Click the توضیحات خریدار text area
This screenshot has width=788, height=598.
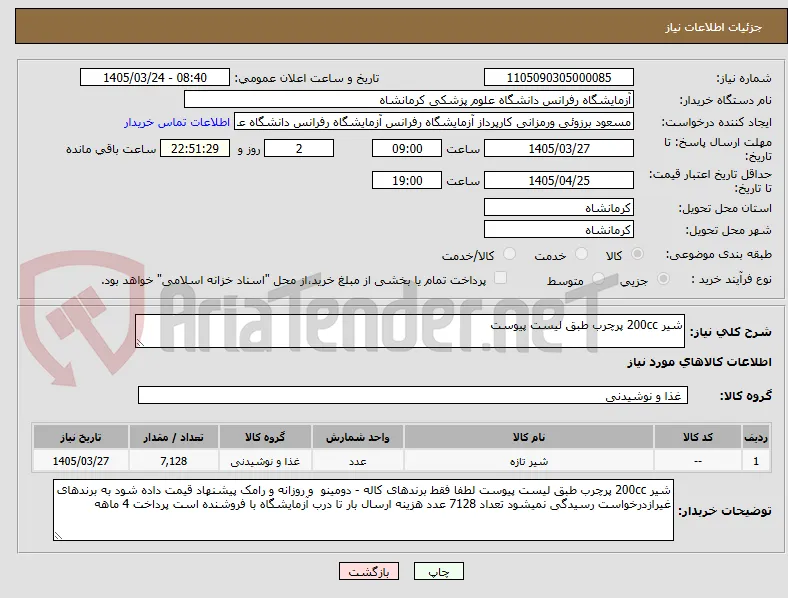[x=363, y=510]
